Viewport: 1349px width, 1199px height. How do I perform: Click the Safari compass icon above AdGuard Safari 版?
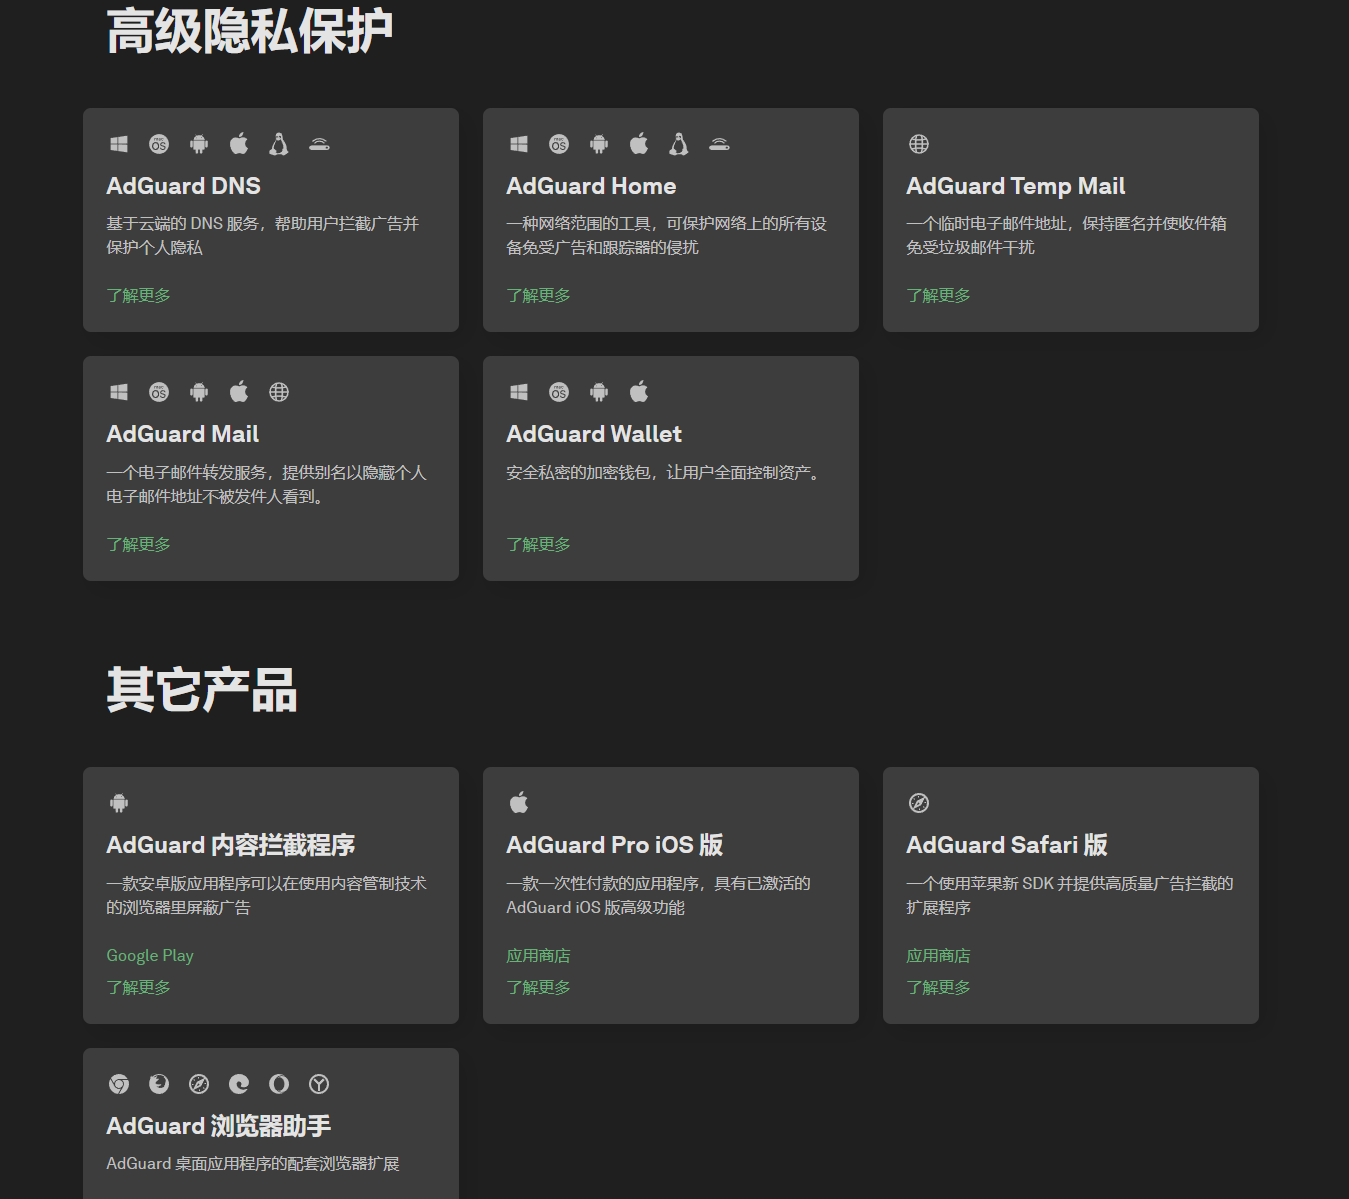919,803
